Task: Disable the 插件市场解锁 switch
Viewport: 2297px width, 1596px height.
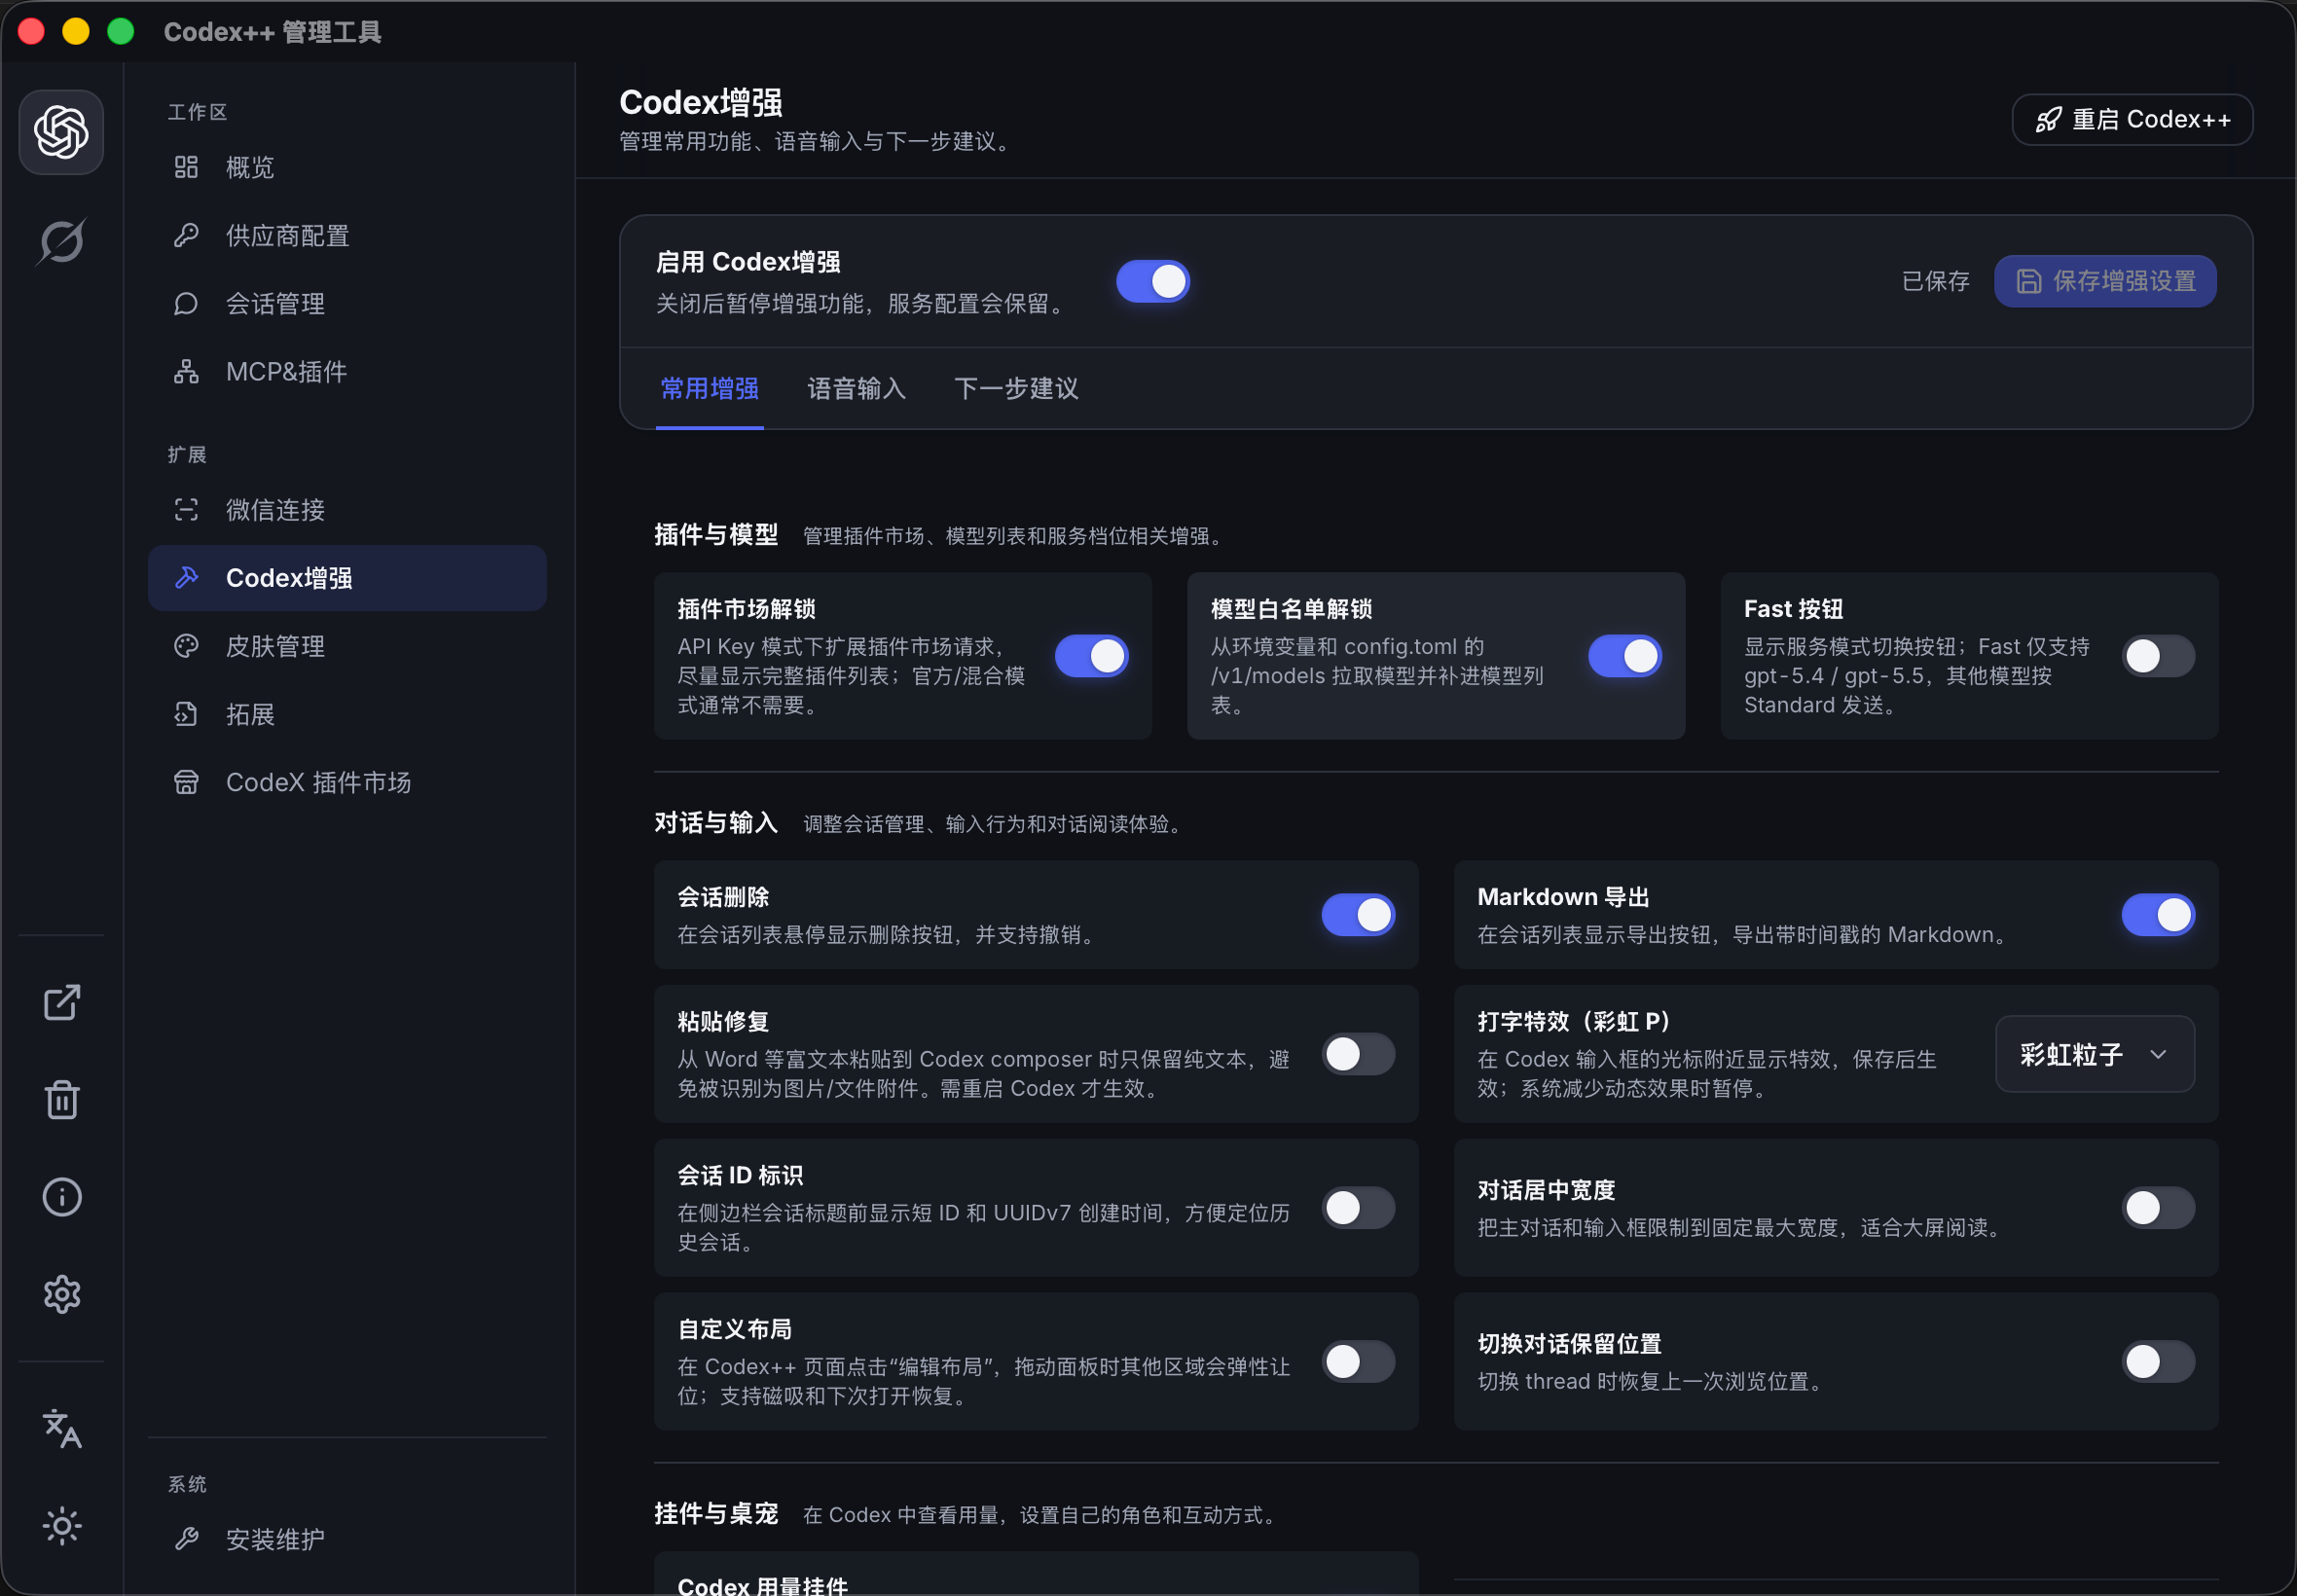Action: point(1091,656)
